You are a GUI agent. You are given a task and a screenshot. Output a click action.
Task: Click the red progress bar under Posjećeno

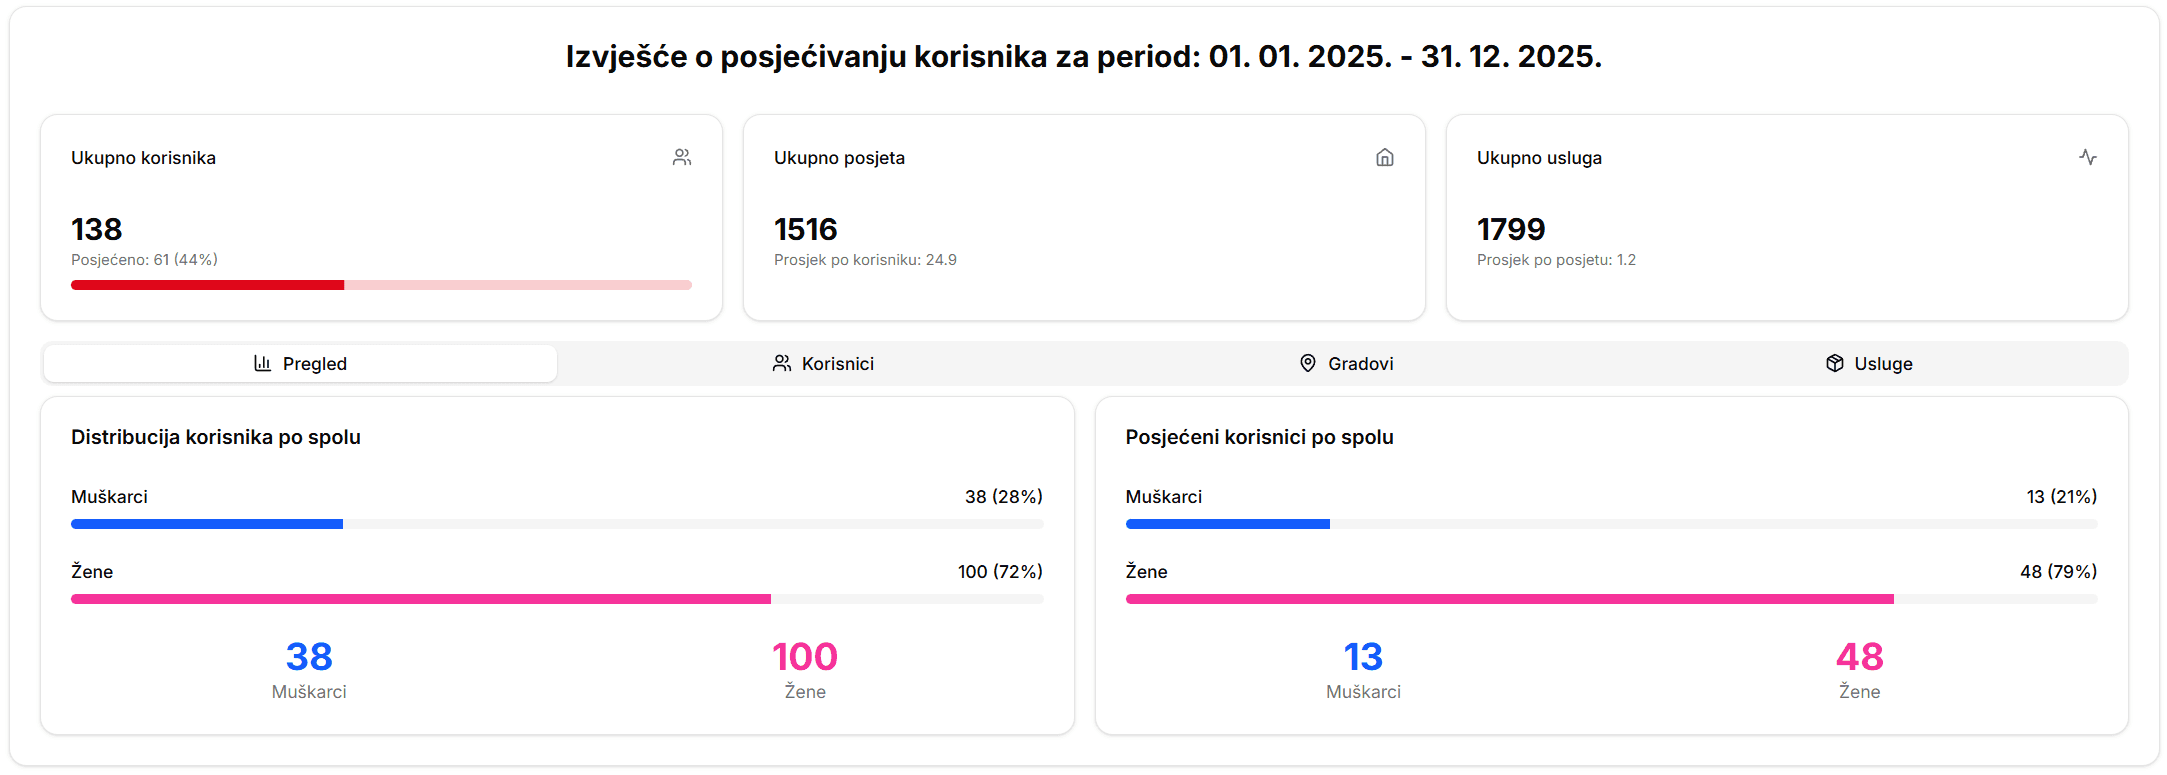[206, 284]
